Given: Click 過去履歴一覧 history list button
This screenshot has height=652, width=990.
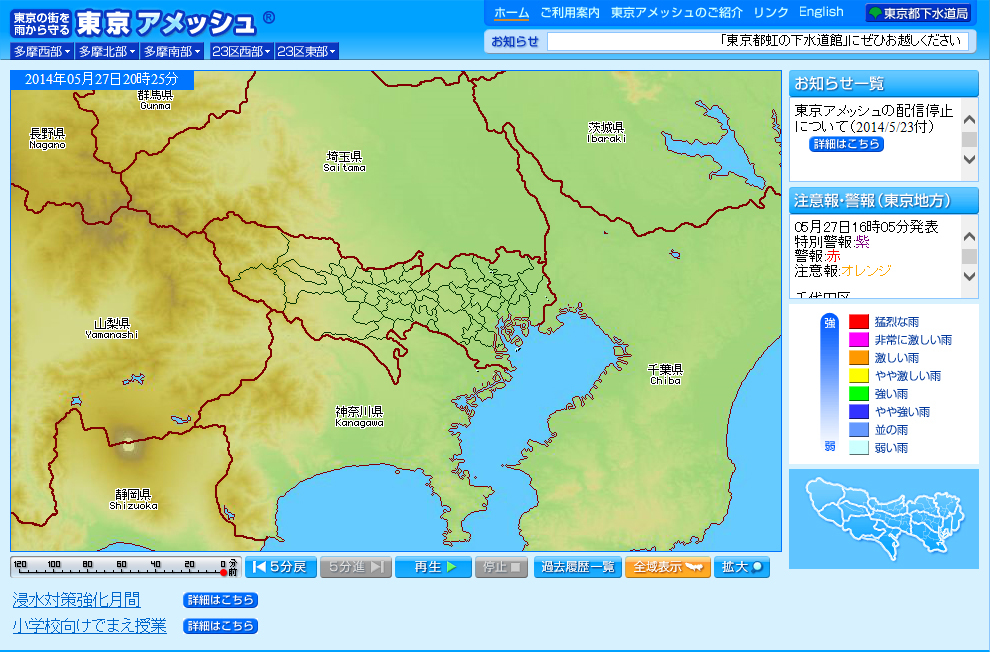Looking at the screenshot, I should point(578,567).
